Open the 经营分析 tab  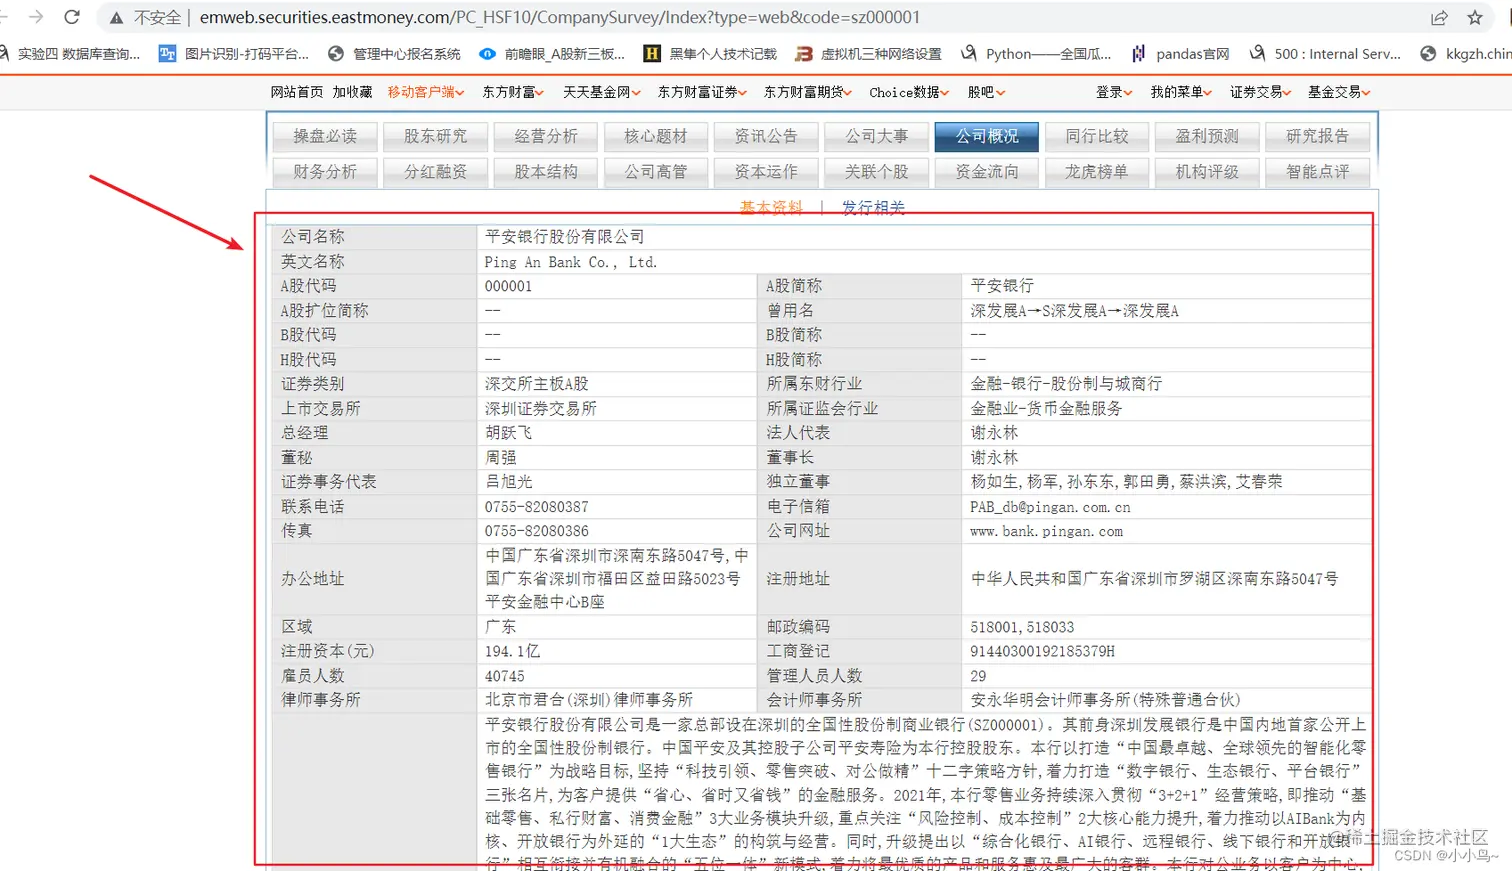tap(546, 137)
